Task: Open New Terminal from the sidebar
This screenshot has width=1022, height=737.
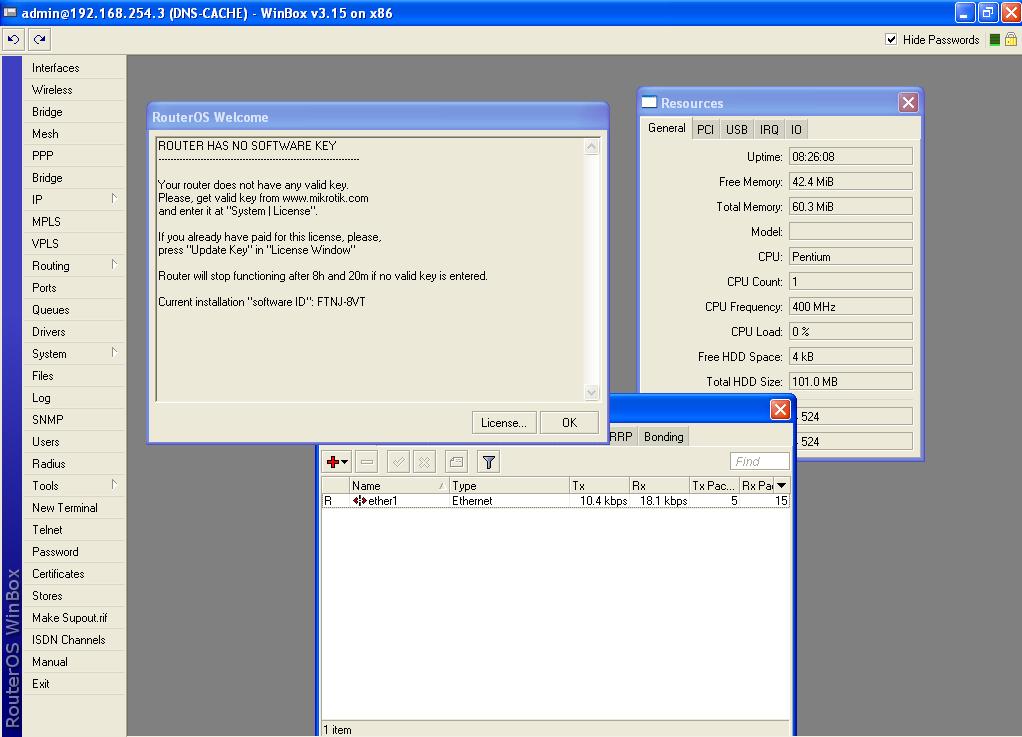Action: coord(74,508)
